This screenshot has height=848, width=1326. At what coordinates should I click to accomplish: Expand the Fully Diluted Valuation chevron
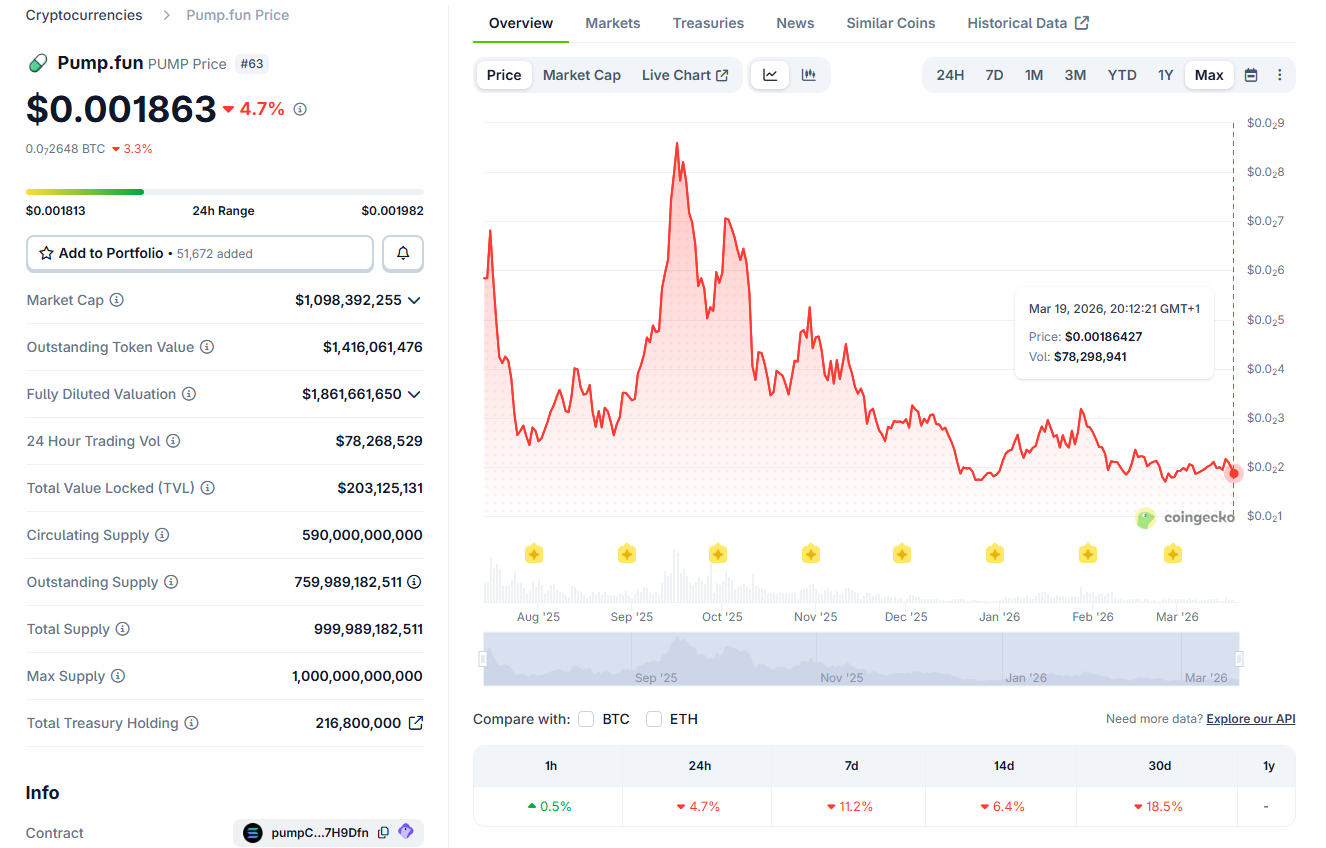pos(414,394)
